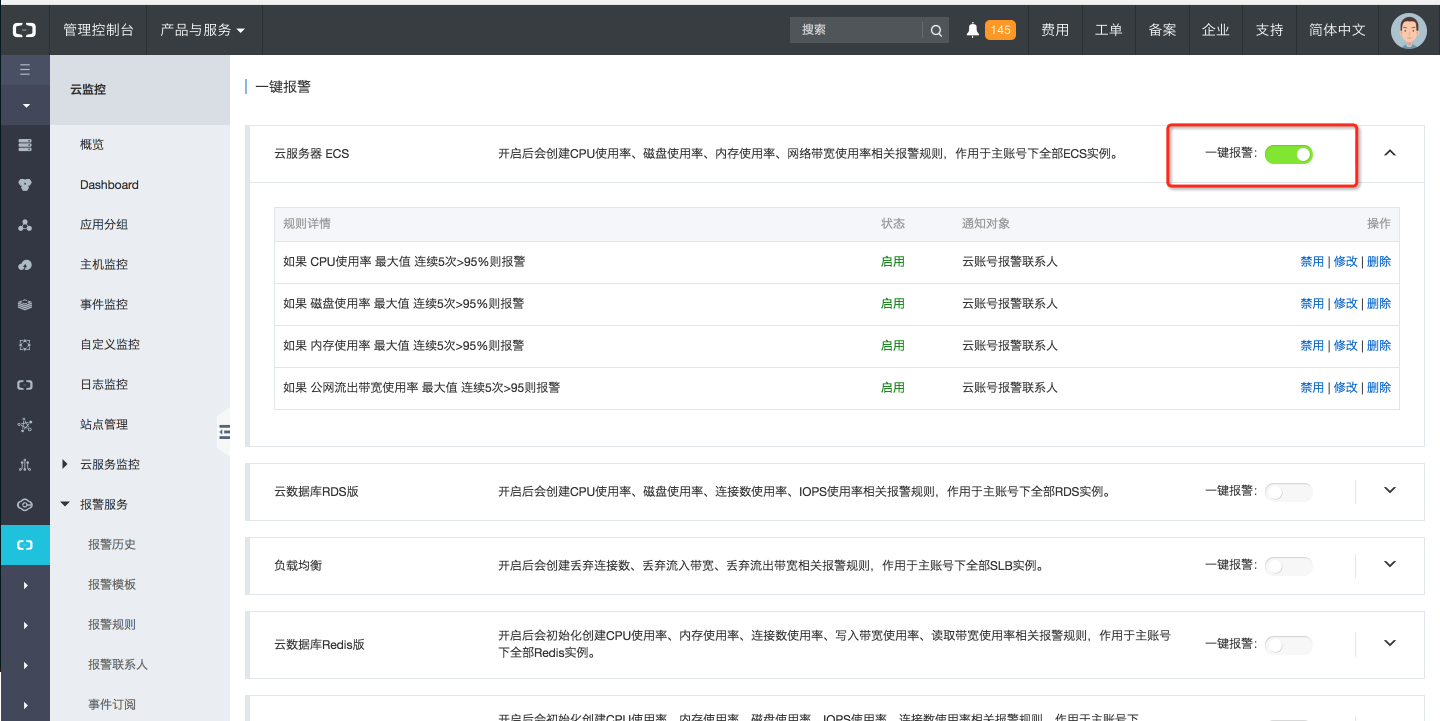Open the 支持 menu
This screenshot has width=1440, height=721.
pyautogui.click(x=1269, y=30)
